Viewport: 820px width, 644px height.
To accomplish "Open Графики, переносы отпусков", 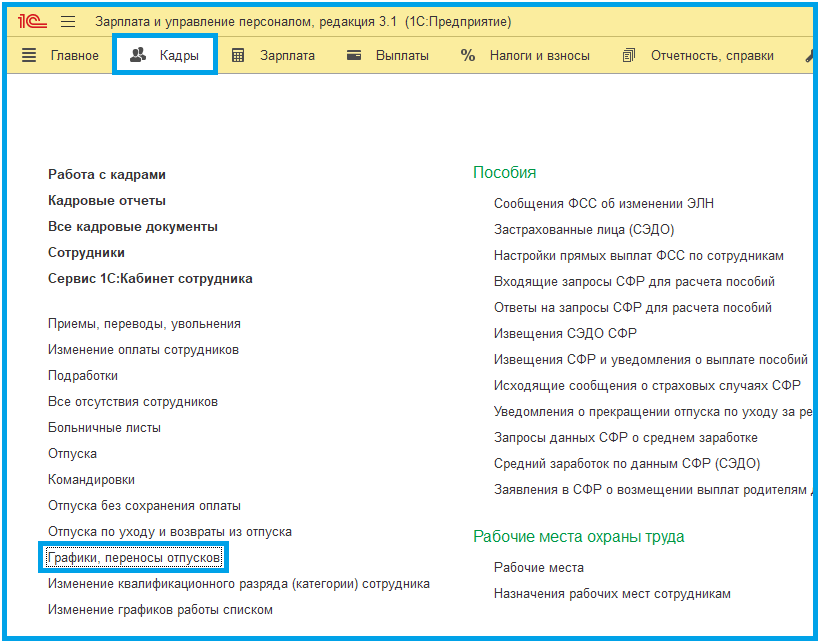I will pyautogui.click(x=134, y=556).
